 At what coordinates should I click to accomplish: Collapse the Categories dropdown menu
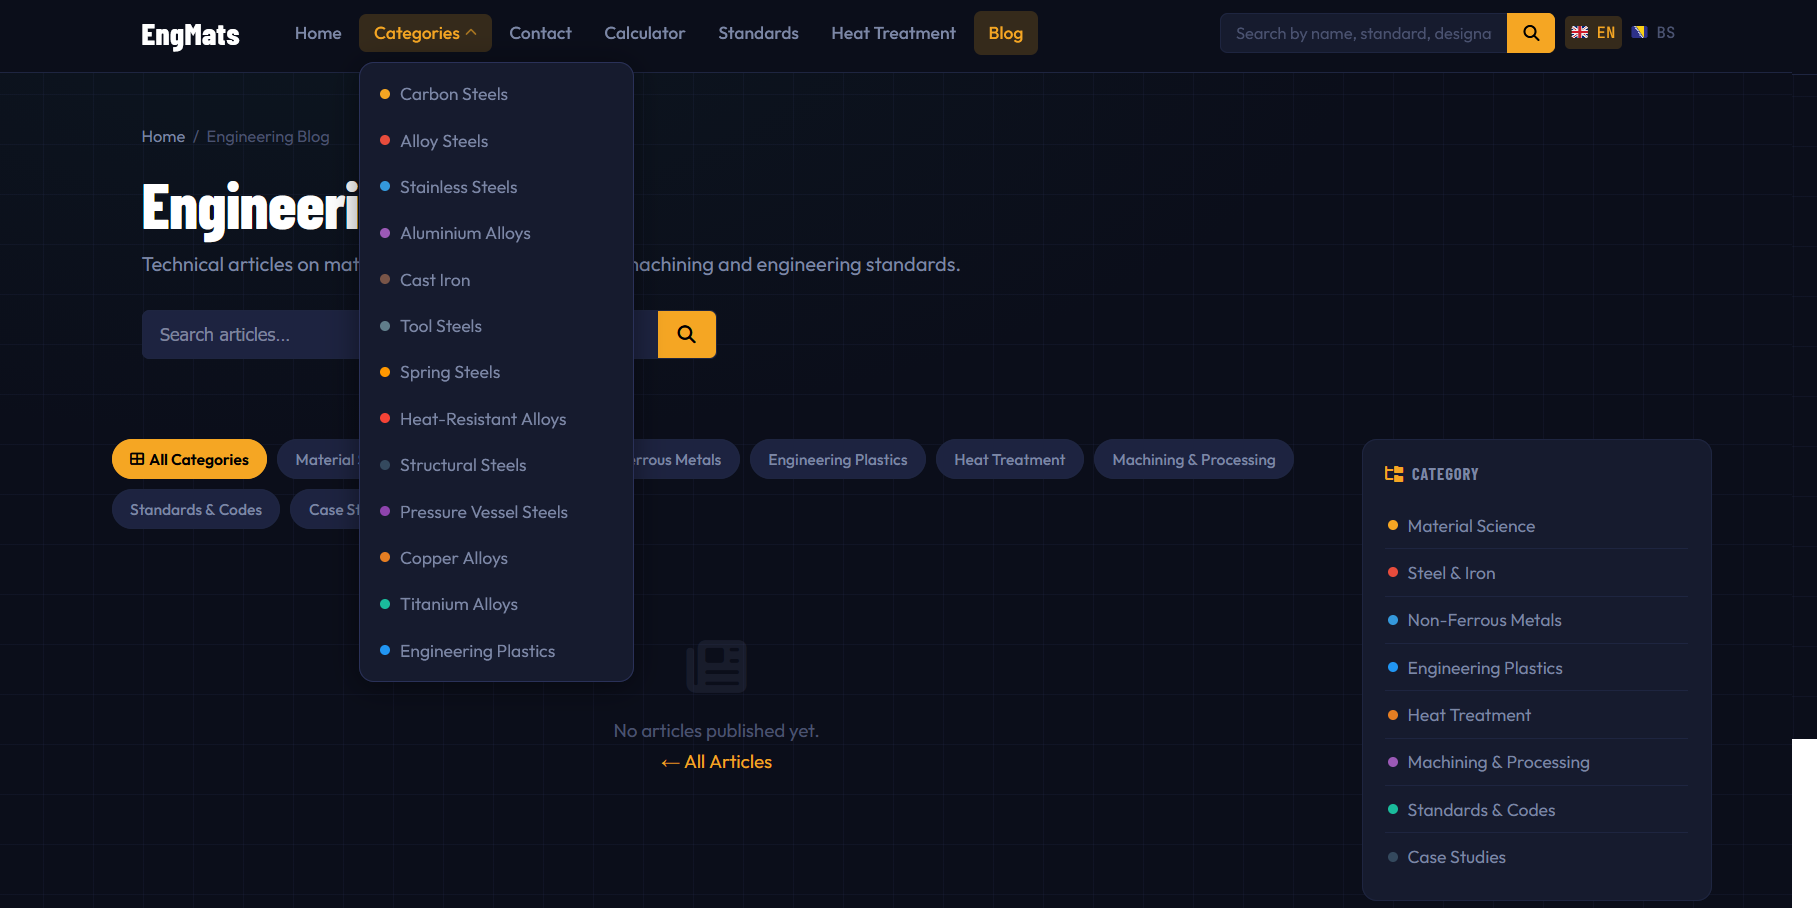(x=425, y=33)
